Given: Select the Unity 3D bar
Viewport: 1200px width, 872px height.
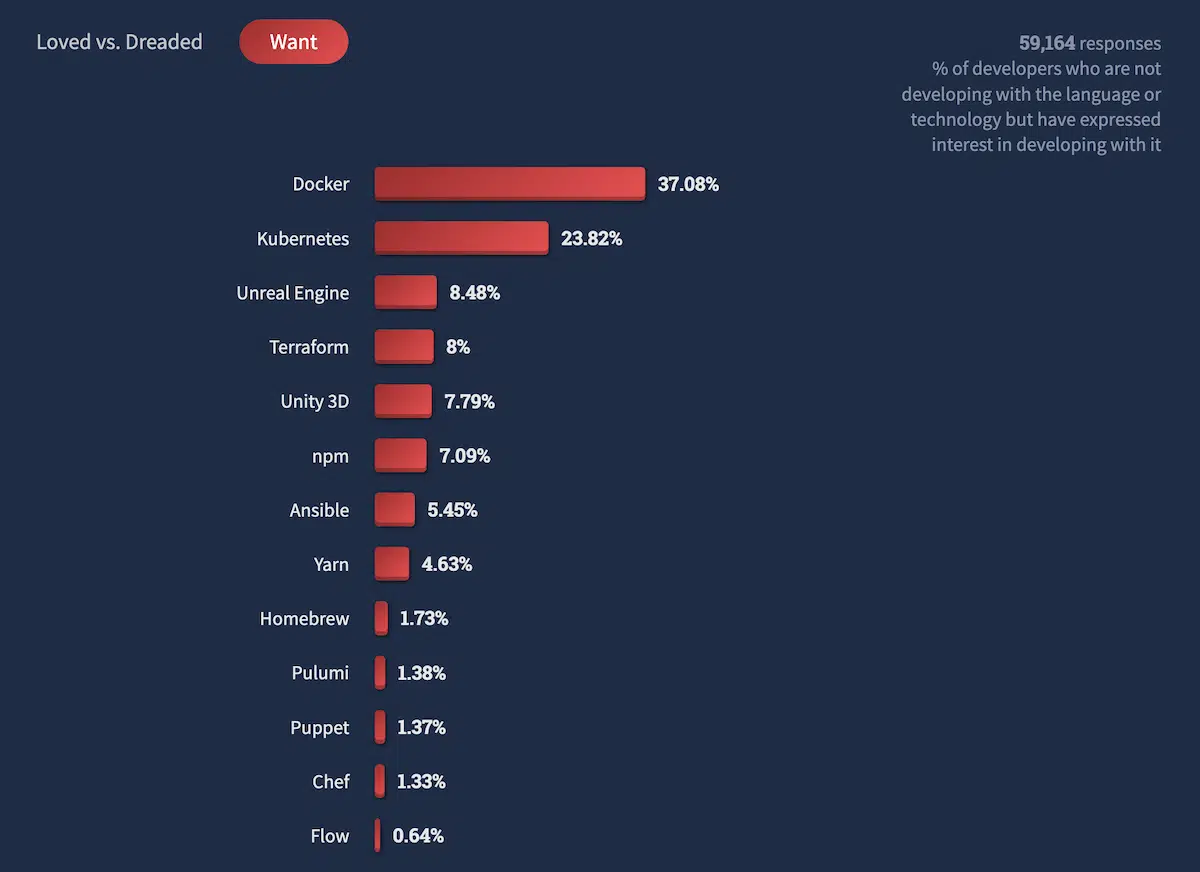Looking at the screenshot, I should pyautogui.click(x=402, y=401).
